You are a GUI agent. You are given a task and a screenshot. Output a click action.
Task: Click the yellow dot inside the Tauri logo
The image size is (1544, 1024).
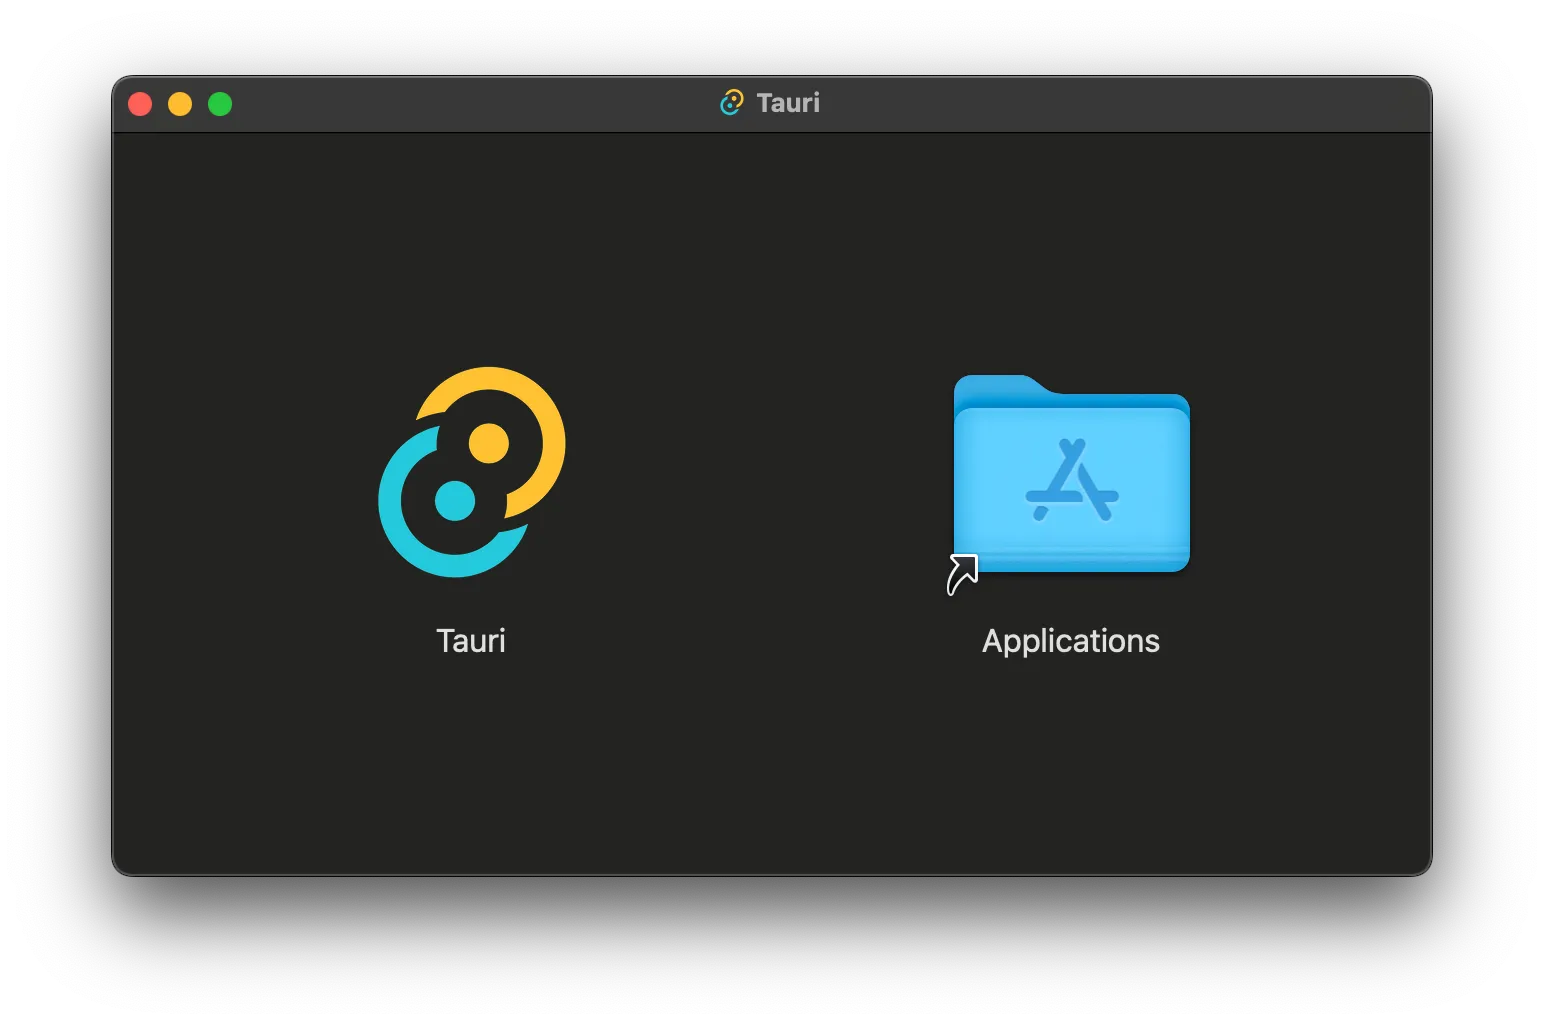pyautogui.click(x=489, y=443)
